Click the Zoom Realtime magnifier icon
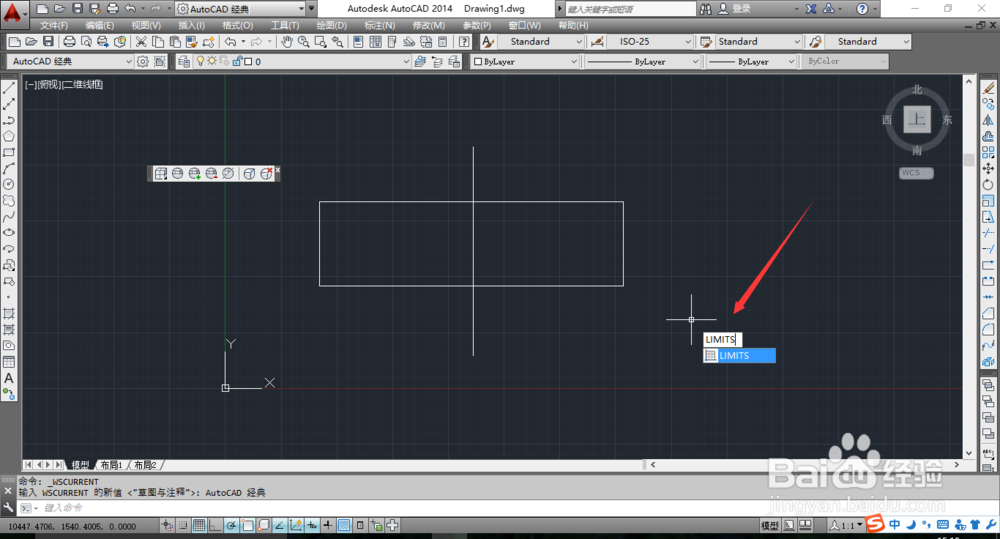This screenshot has height=539, width=1000. pyautogui.click(x=304, y=41)
